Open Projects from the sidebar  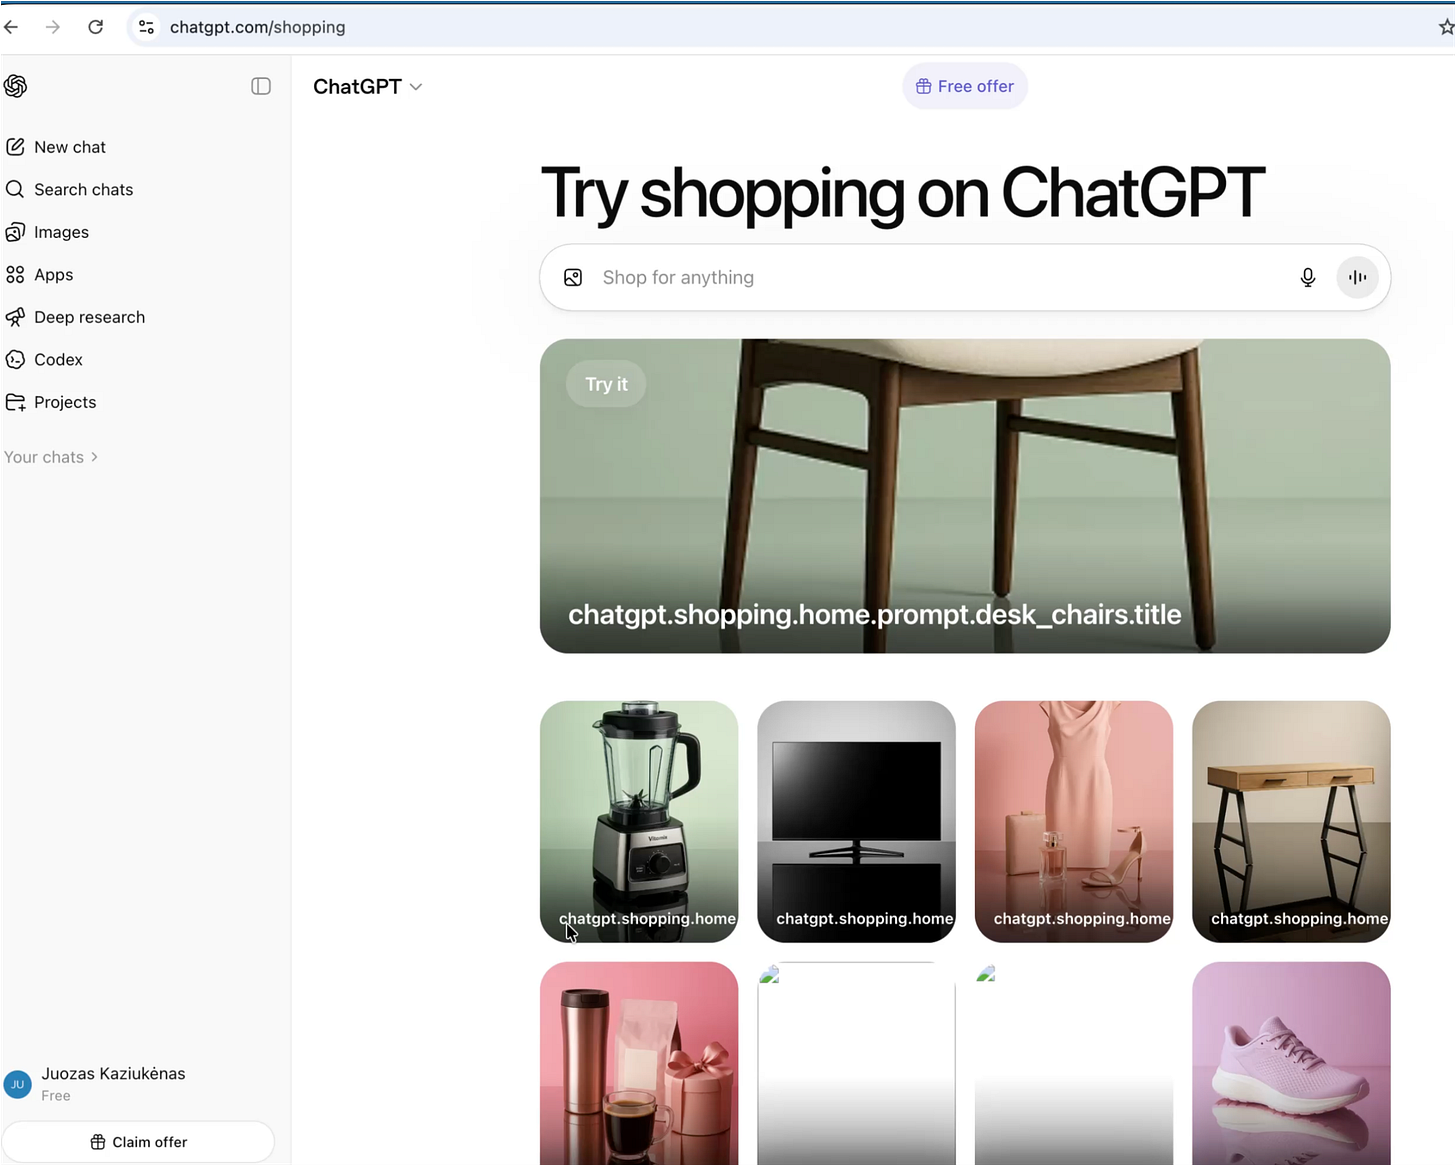(x=65, y=402)
